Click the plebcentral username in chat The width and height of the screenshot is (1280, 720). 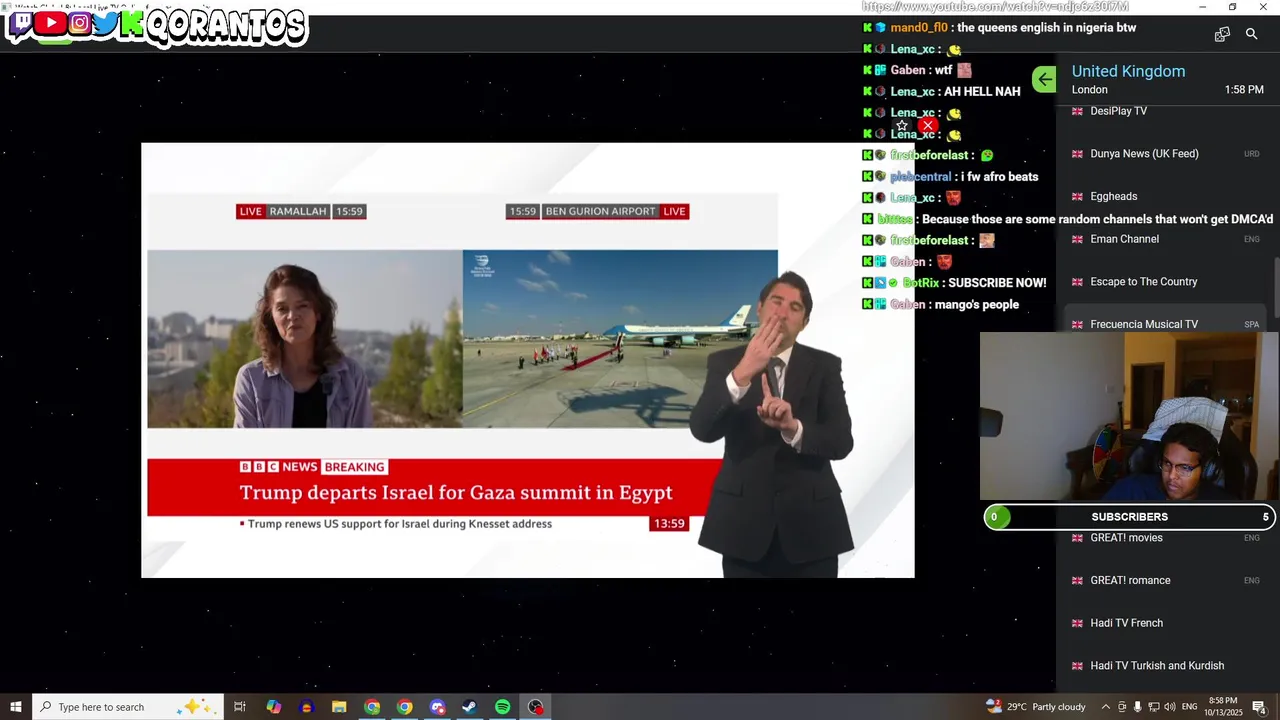[920, 177]
